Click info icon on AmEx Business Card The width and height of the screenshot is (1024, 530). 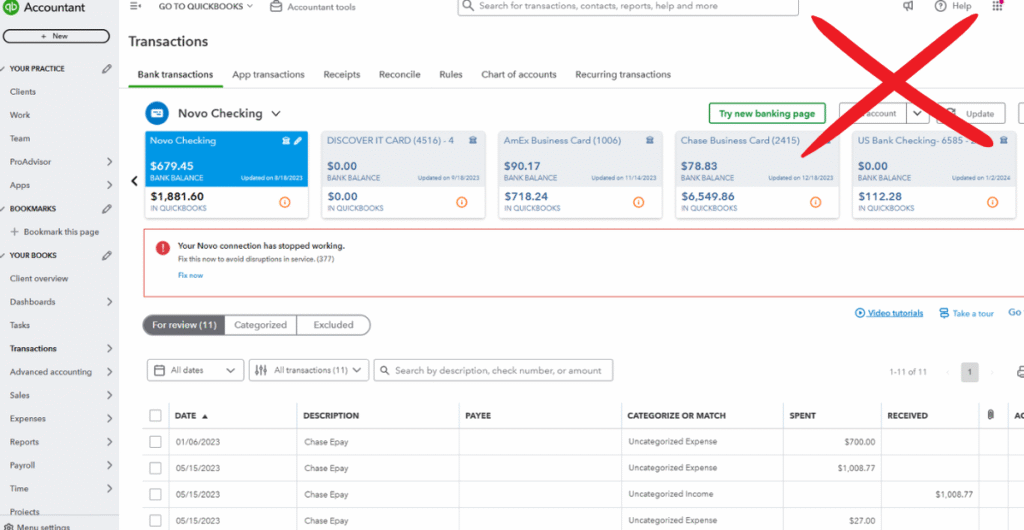pos(639,202)
